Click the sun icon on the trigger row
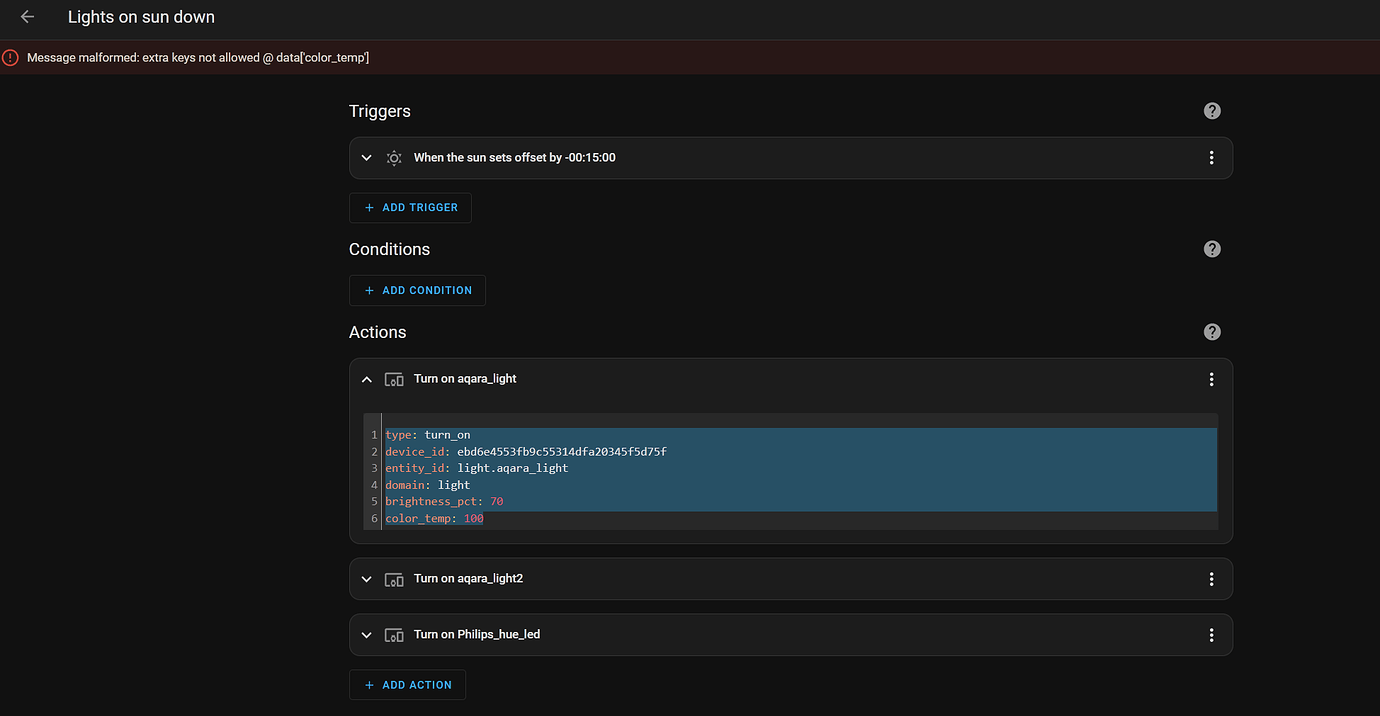This screenshot has width=1380, height=716. pyautogui.click(x=394, y=158)
